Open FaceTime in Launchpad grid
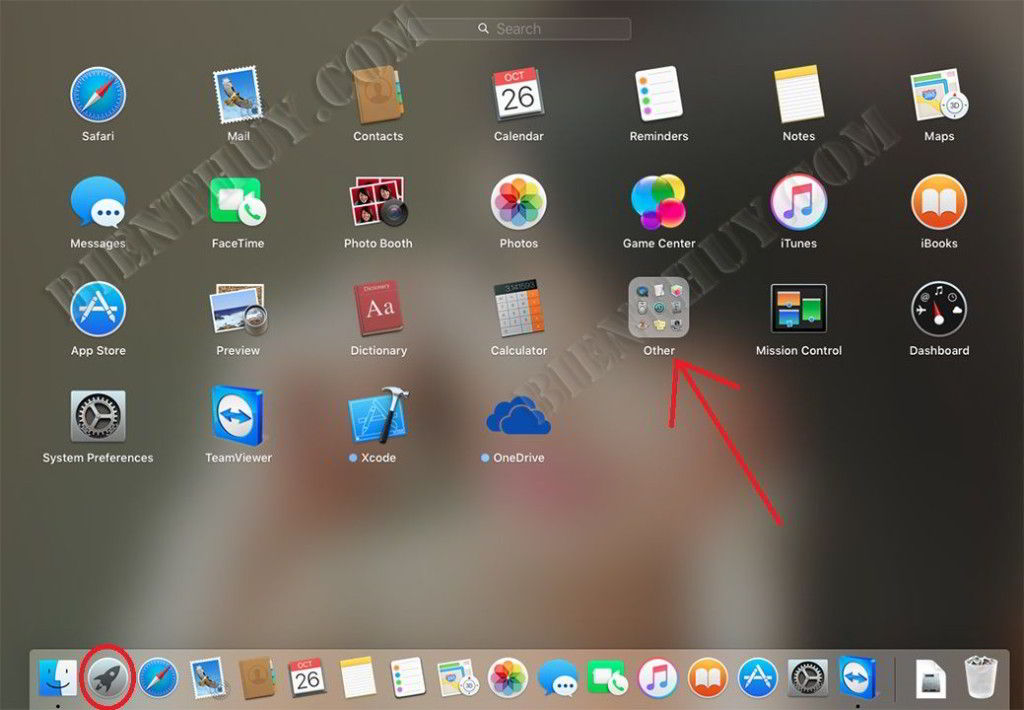1024x710 pixels. (238, 202)
